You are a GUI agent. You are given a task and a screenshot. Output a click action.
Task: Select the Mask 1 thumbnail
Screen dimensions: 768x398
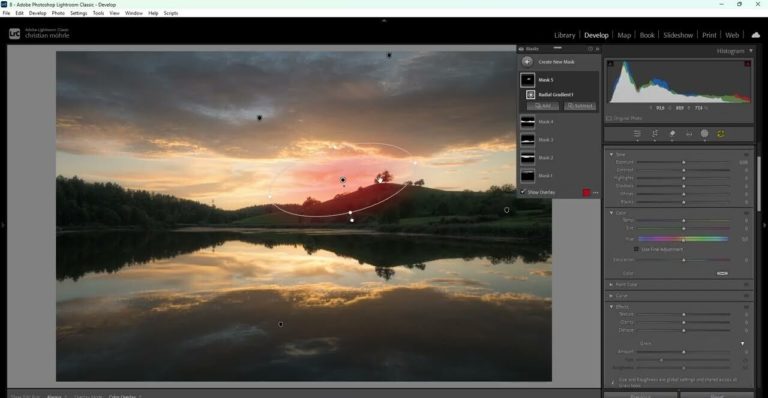click(528, 175)
